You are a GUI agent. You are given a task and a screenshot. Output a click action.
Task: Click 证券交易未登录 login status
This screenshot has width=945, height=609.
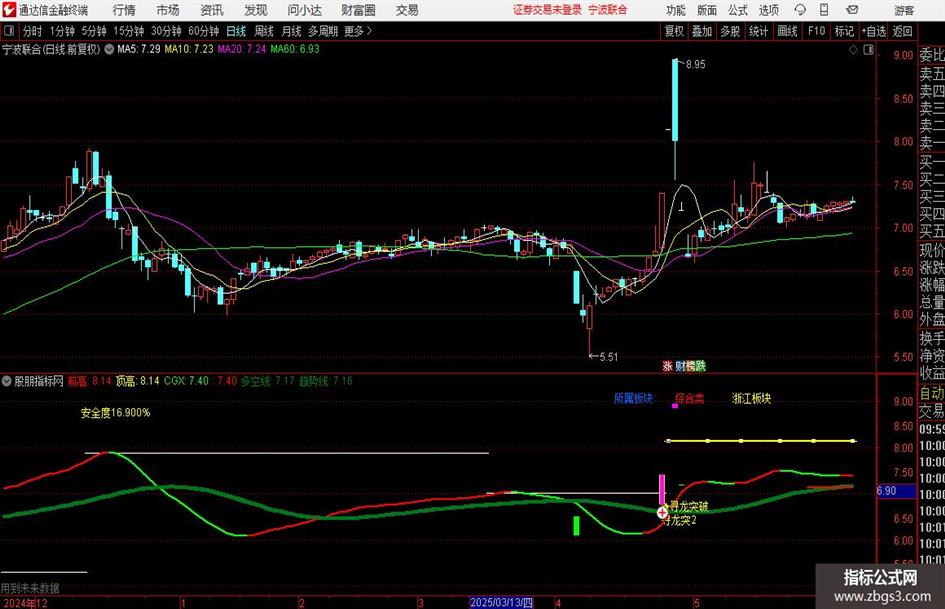click(548, 10)
